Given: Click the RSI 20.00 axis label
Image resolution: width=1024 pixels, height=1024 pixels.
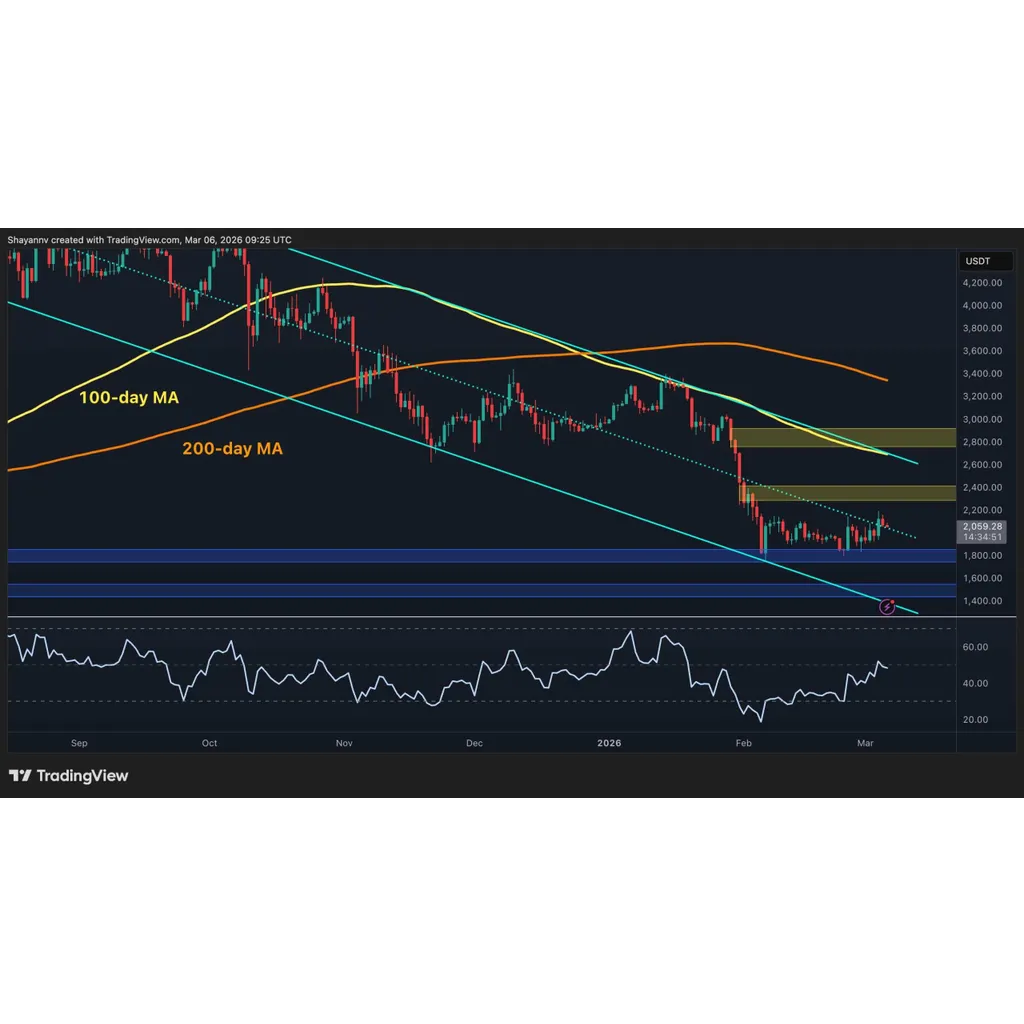Looking at the screenshot, I should coord(975,720).
